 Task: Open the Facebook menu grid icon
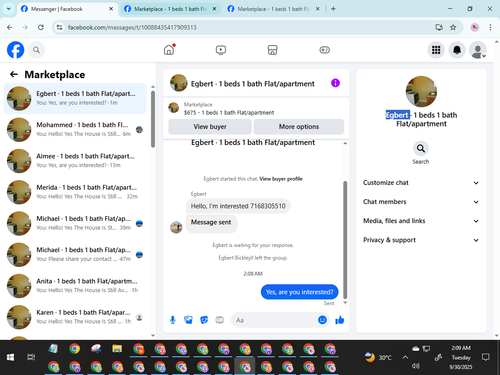click(x=436, y=50)
